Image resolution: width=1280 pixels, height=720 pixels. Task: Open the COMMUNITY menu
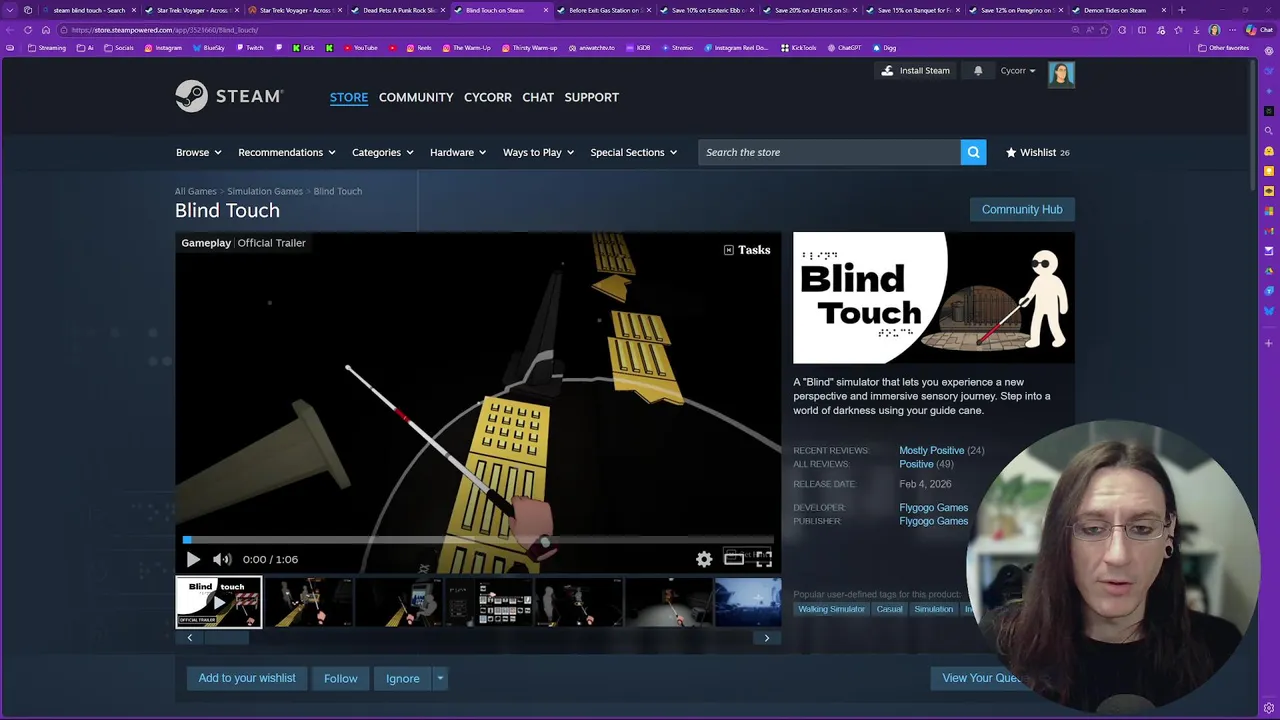click(x=416, y=97)
